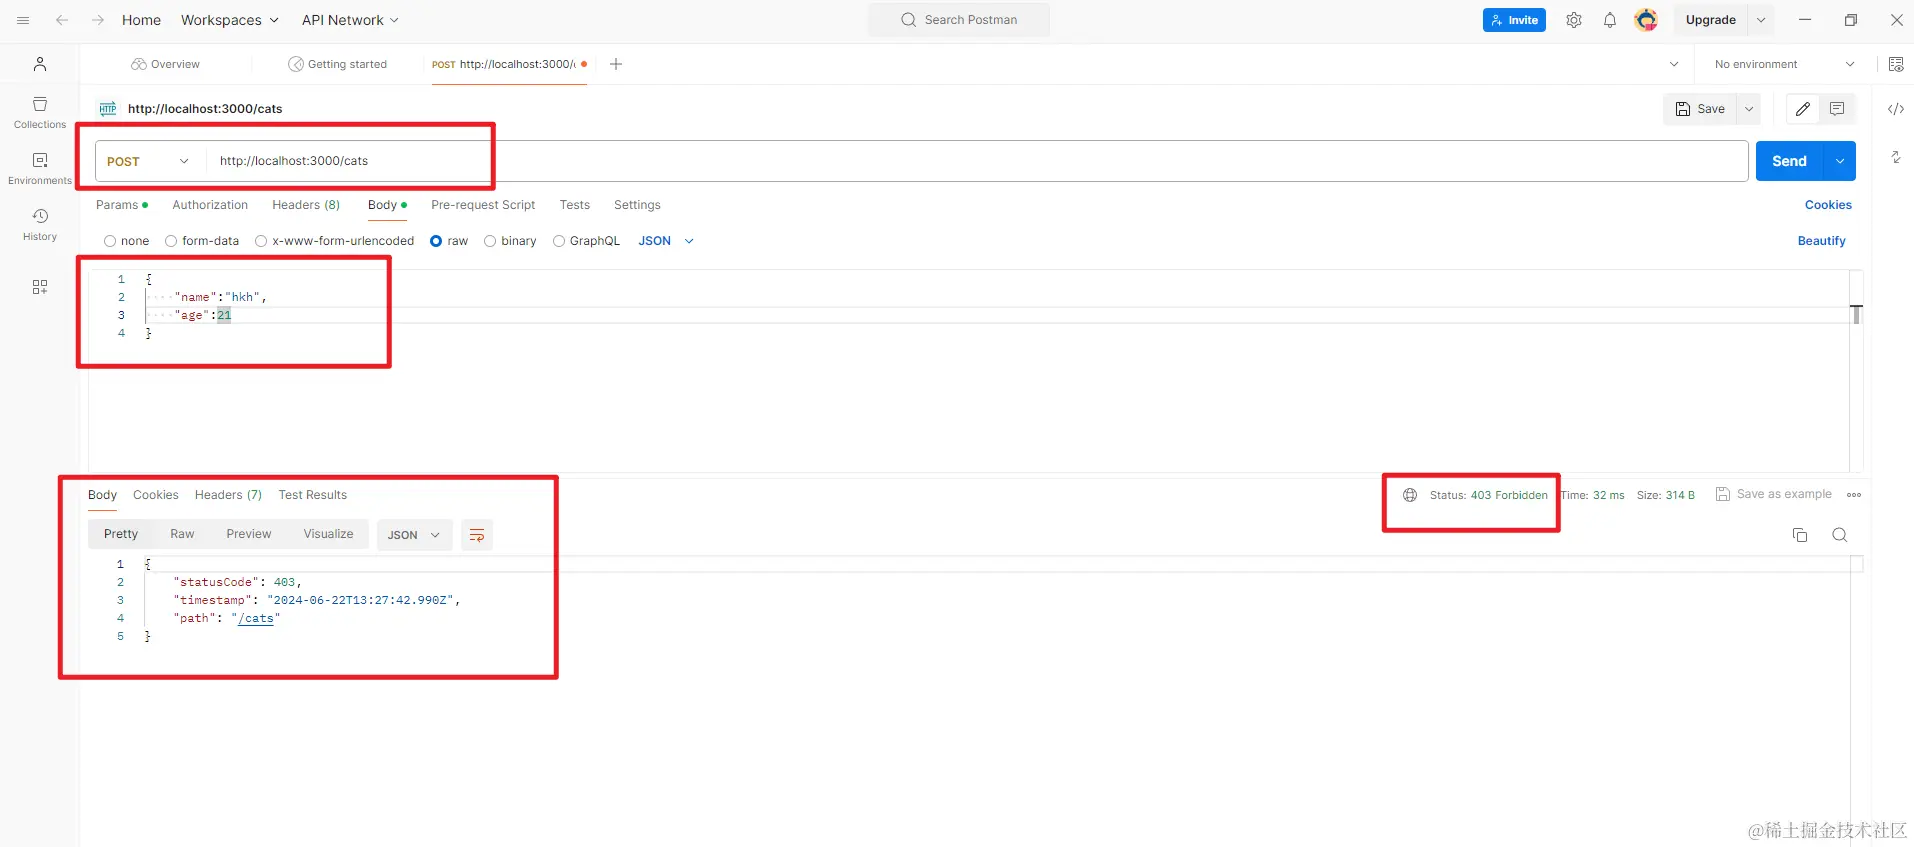Click the network globe icon
The width and height of the screenshot is (1914, 847).
pos(1410,495)
